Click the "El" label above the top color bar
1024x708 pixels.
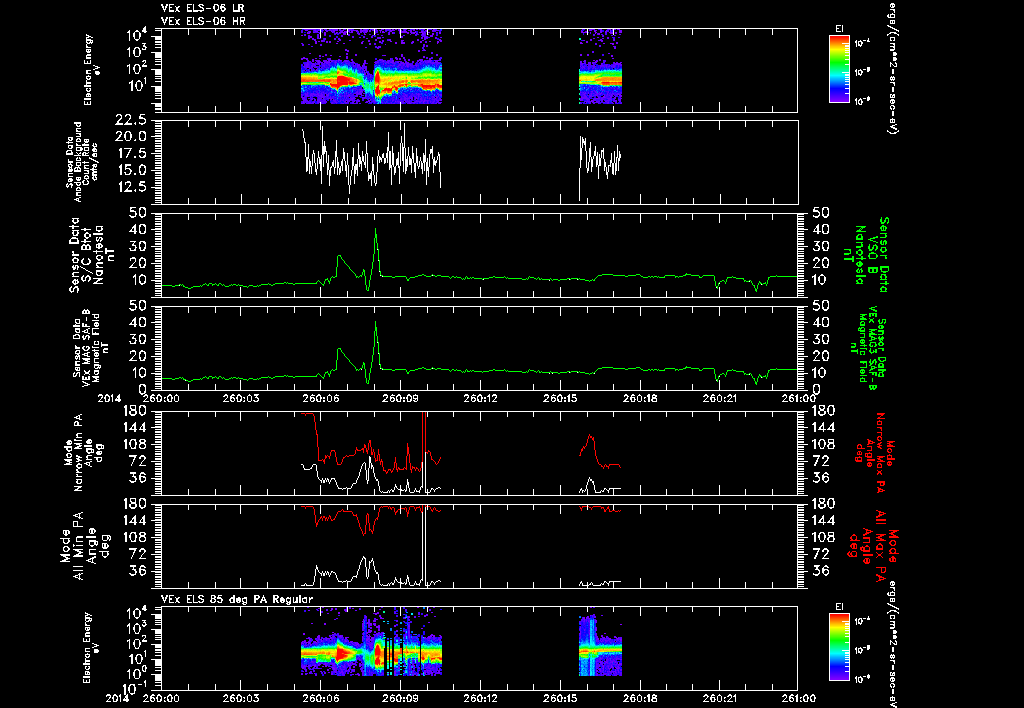pyautogui.click(x=839, y=29)
